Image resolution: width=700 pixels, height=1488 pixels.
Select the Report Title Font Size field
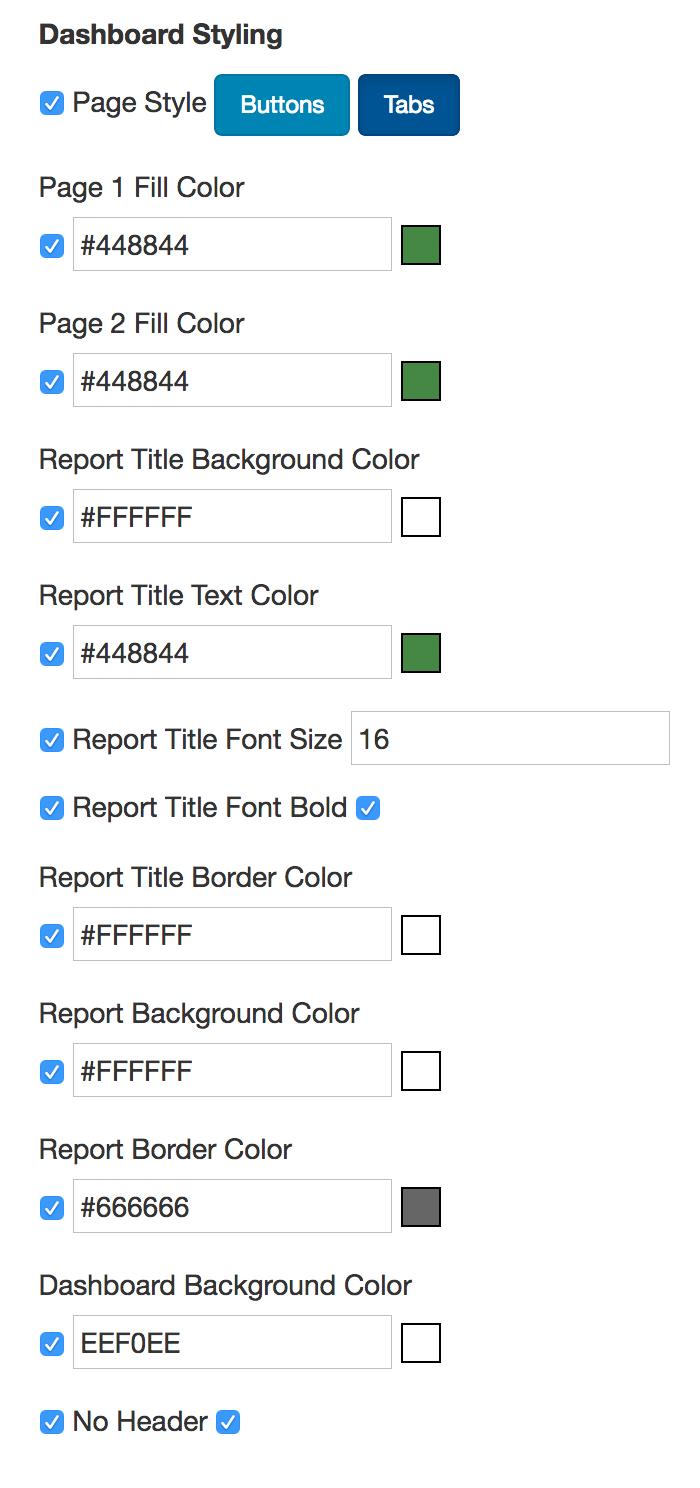tap(510, 737)
